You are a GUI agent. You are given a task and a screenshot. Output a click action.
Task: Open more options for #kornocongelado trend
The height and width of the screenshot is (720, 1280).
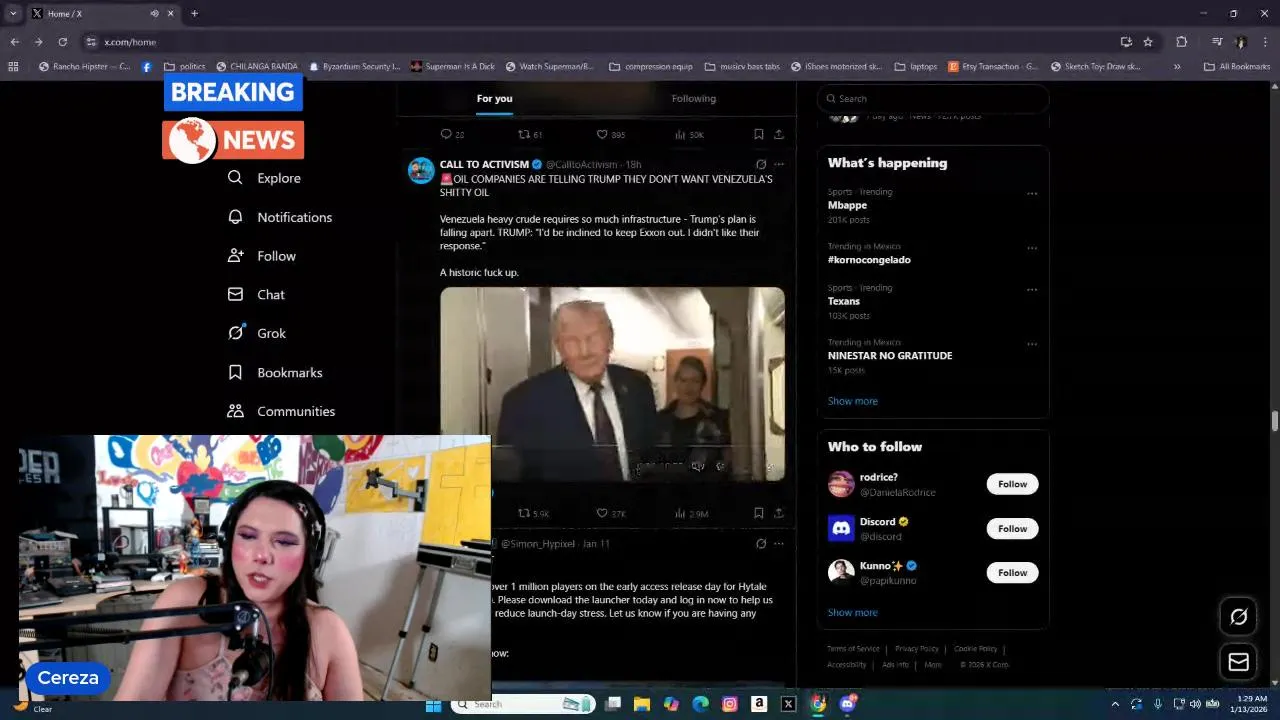(x=1032, y=248)
